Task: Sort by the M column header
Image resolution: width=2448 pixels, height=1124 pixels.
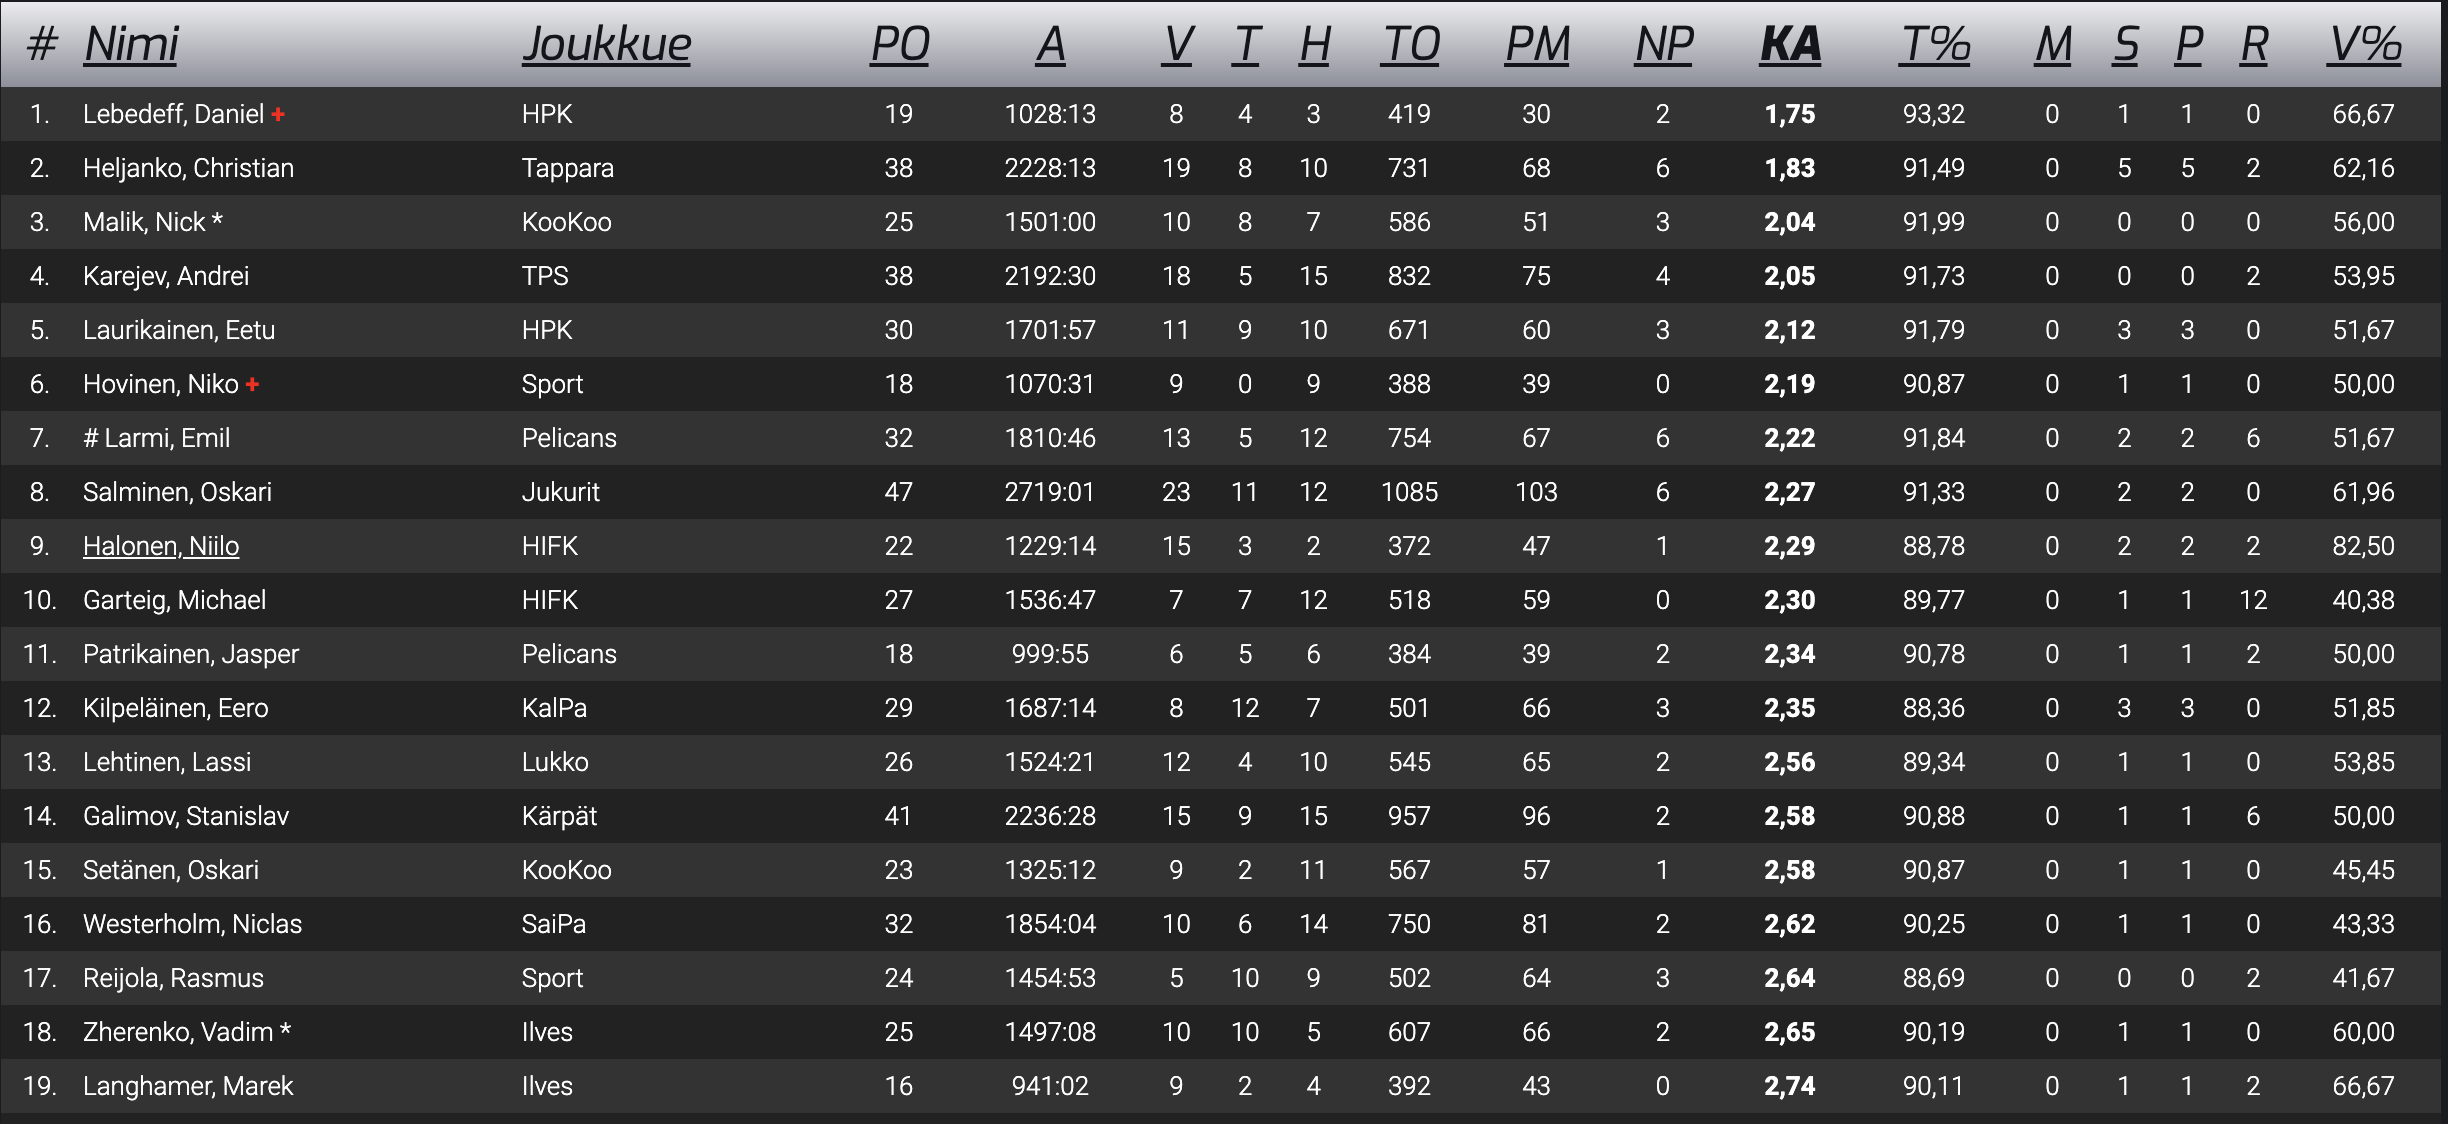Action: [x=2052, y=44]
